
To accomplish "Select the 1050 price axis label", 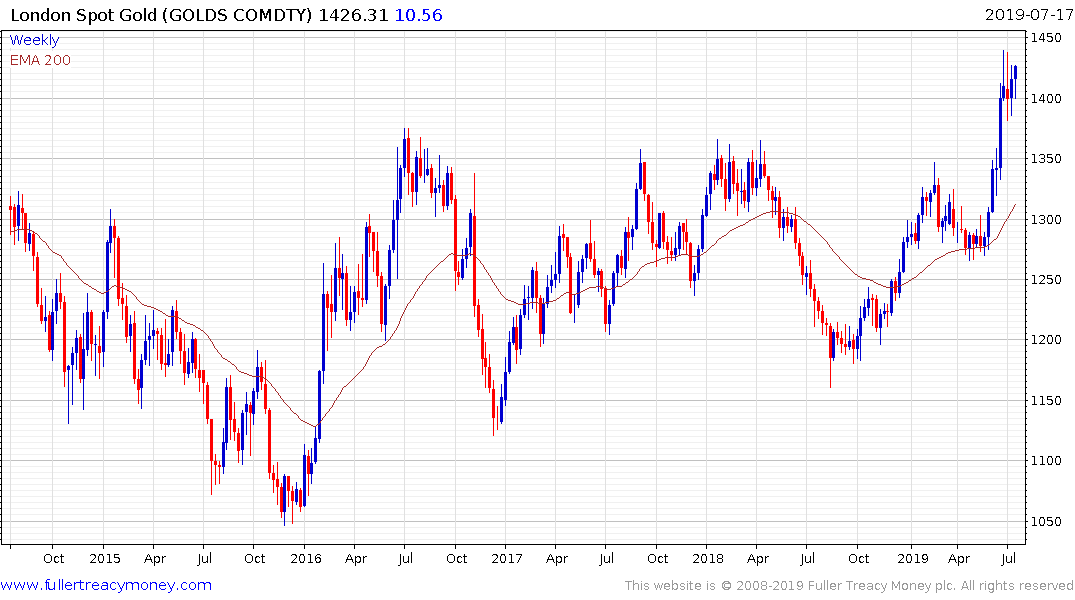I will click(1046, 521).
